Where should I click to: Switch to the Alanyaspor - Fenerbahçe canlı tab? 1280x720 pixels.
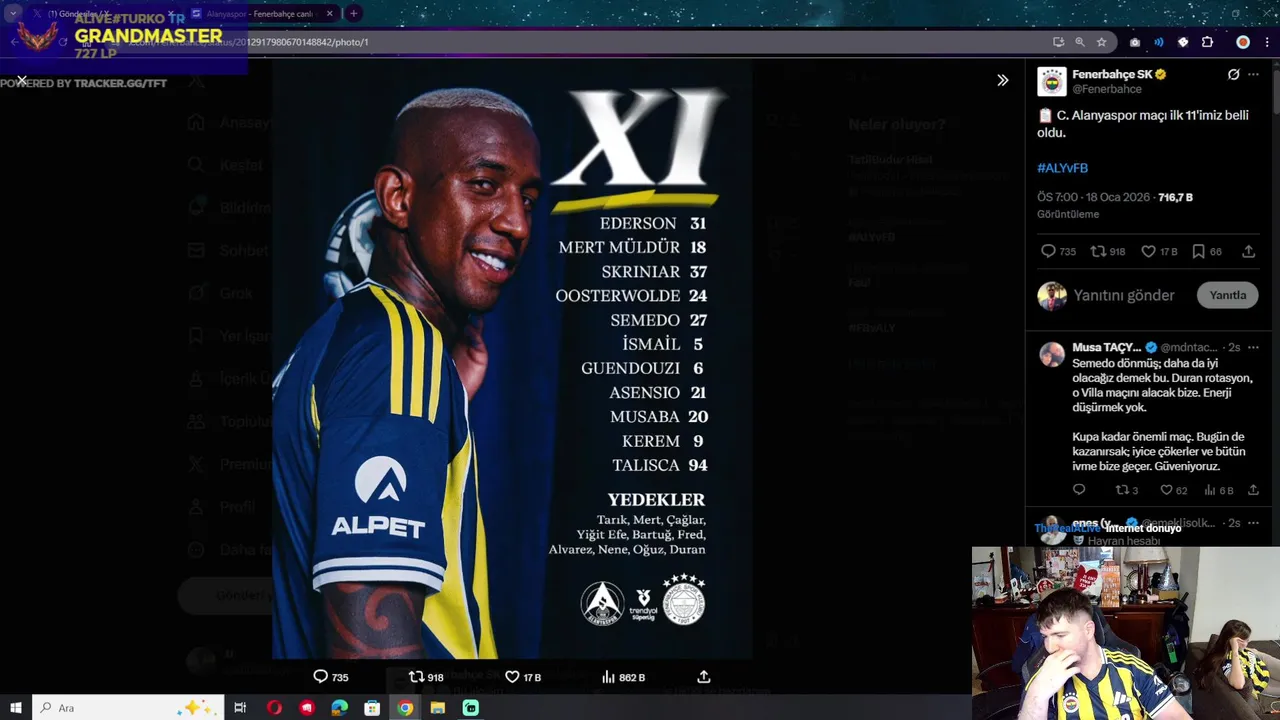coord(262,14)
